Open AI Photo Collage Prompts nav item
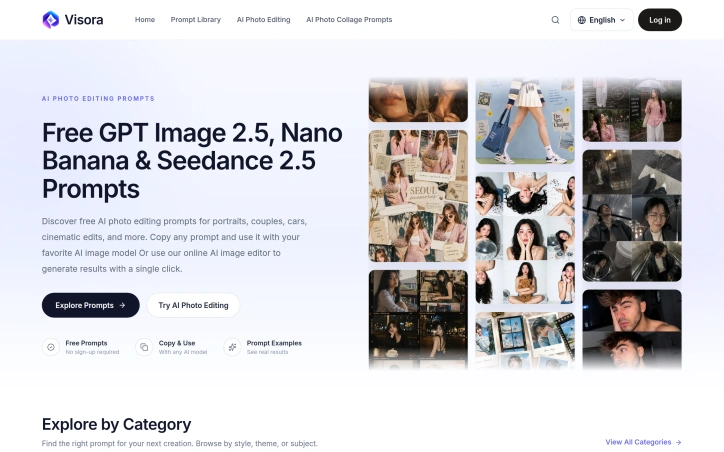This screenshot has height=452, width=724. pos(349,19)
